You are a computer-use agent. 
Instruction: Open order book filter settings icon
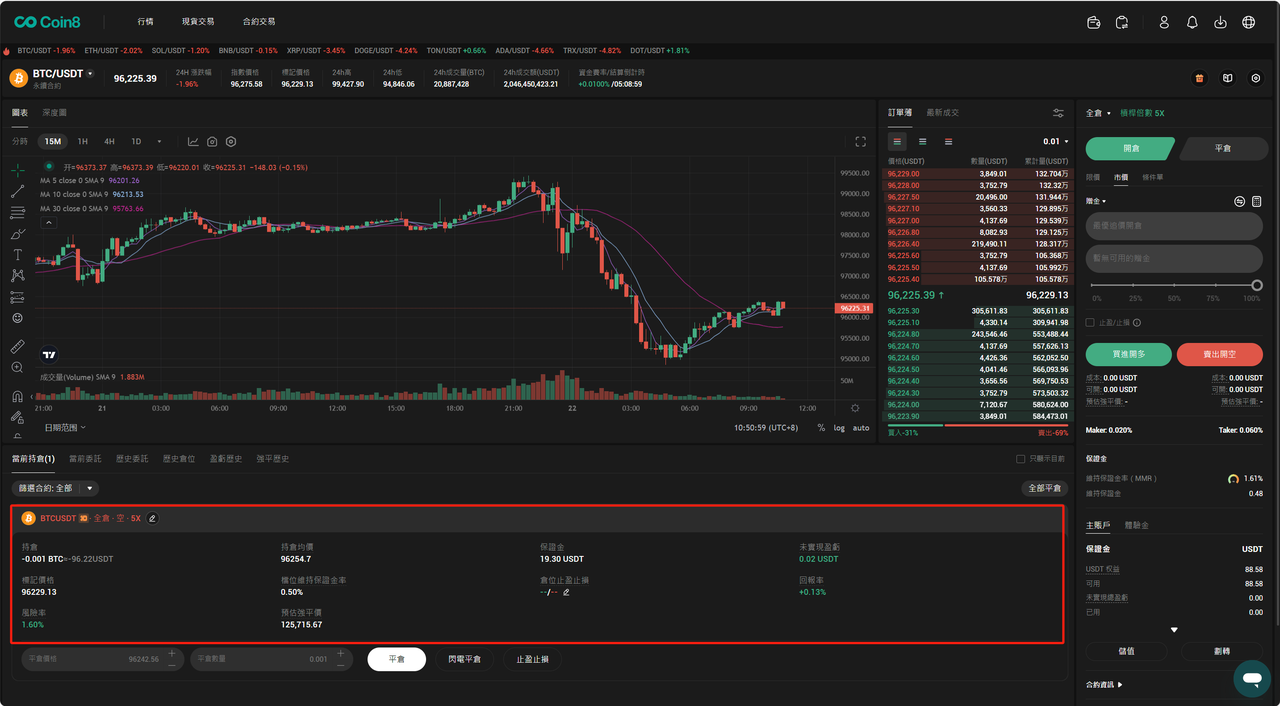pyautogui.click(x=1058, y=113)
